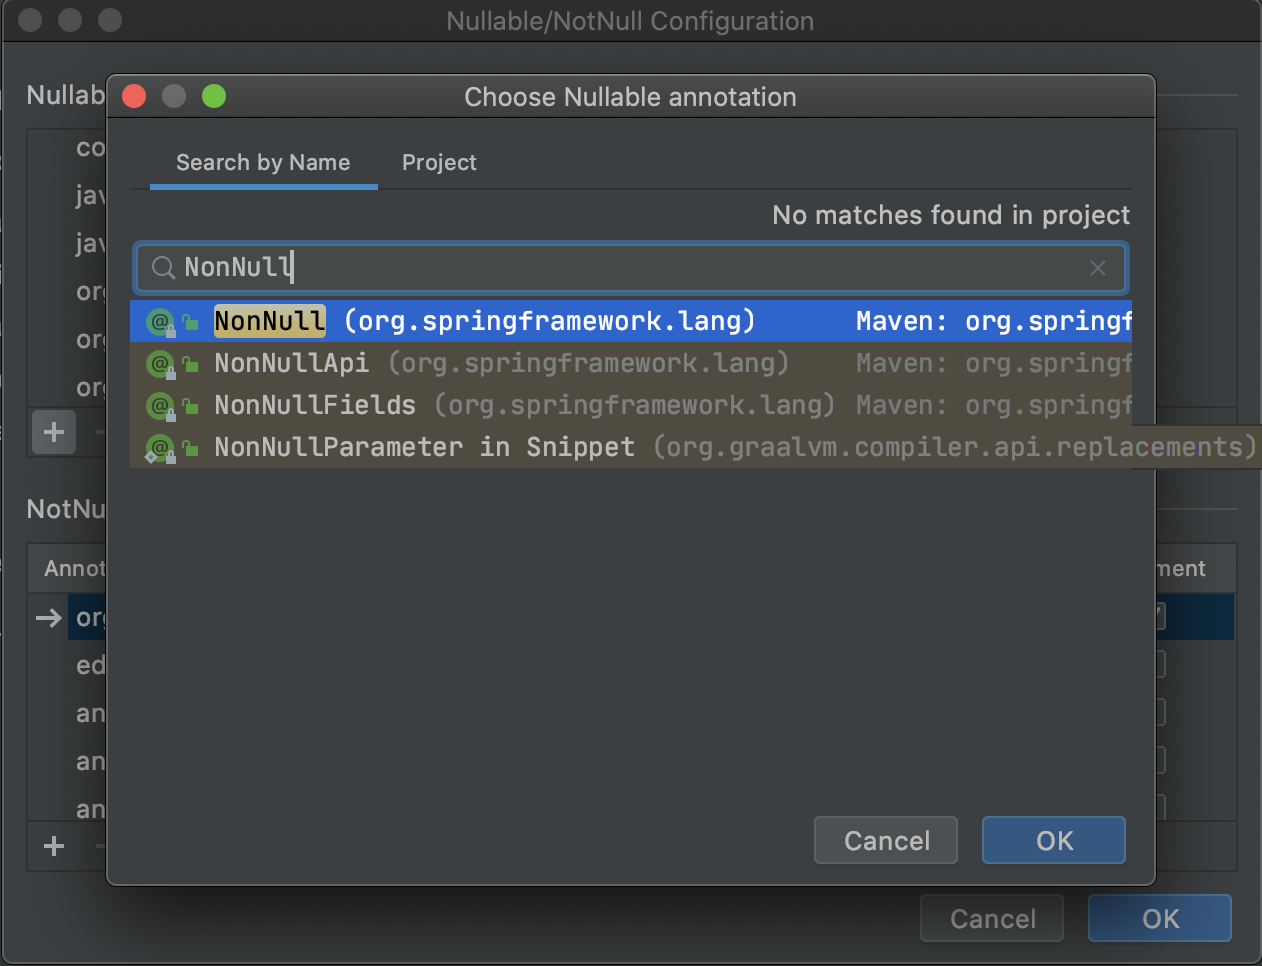Screen dimensions: 1262x966
Task: Click Cancel in the Nullable/NotNull Configuration window
Action: 992,918
